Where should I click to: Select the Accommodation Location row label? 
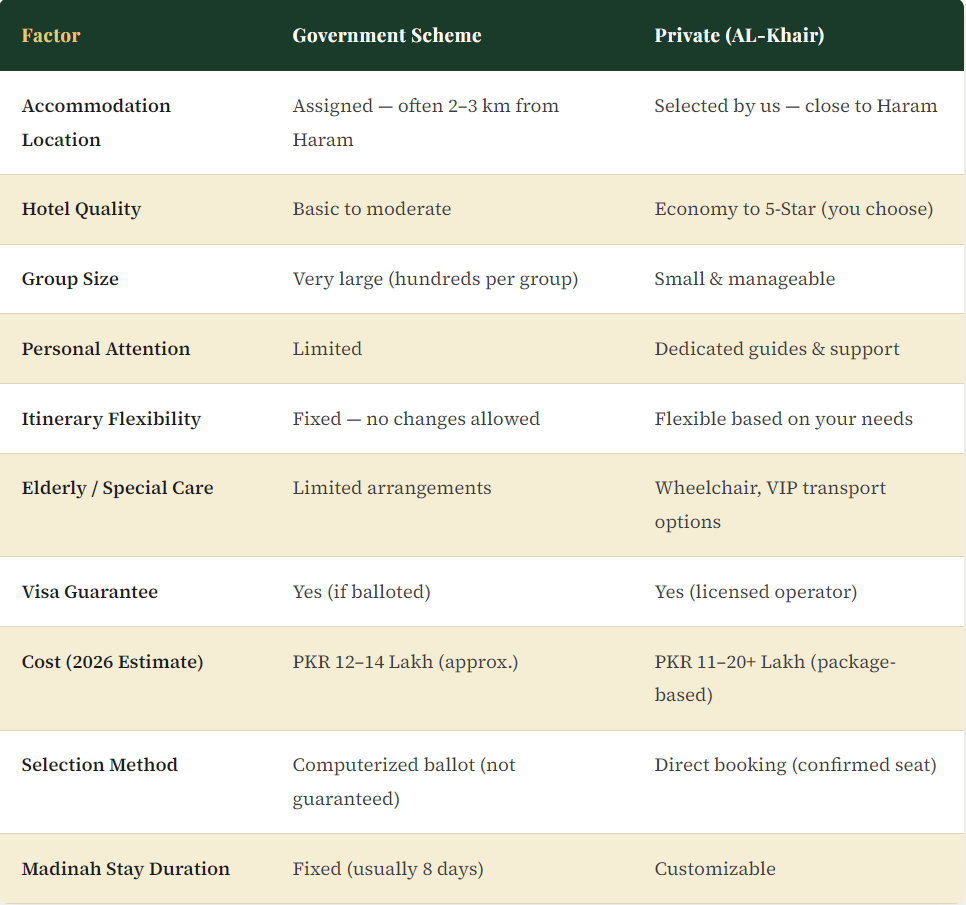96,122
